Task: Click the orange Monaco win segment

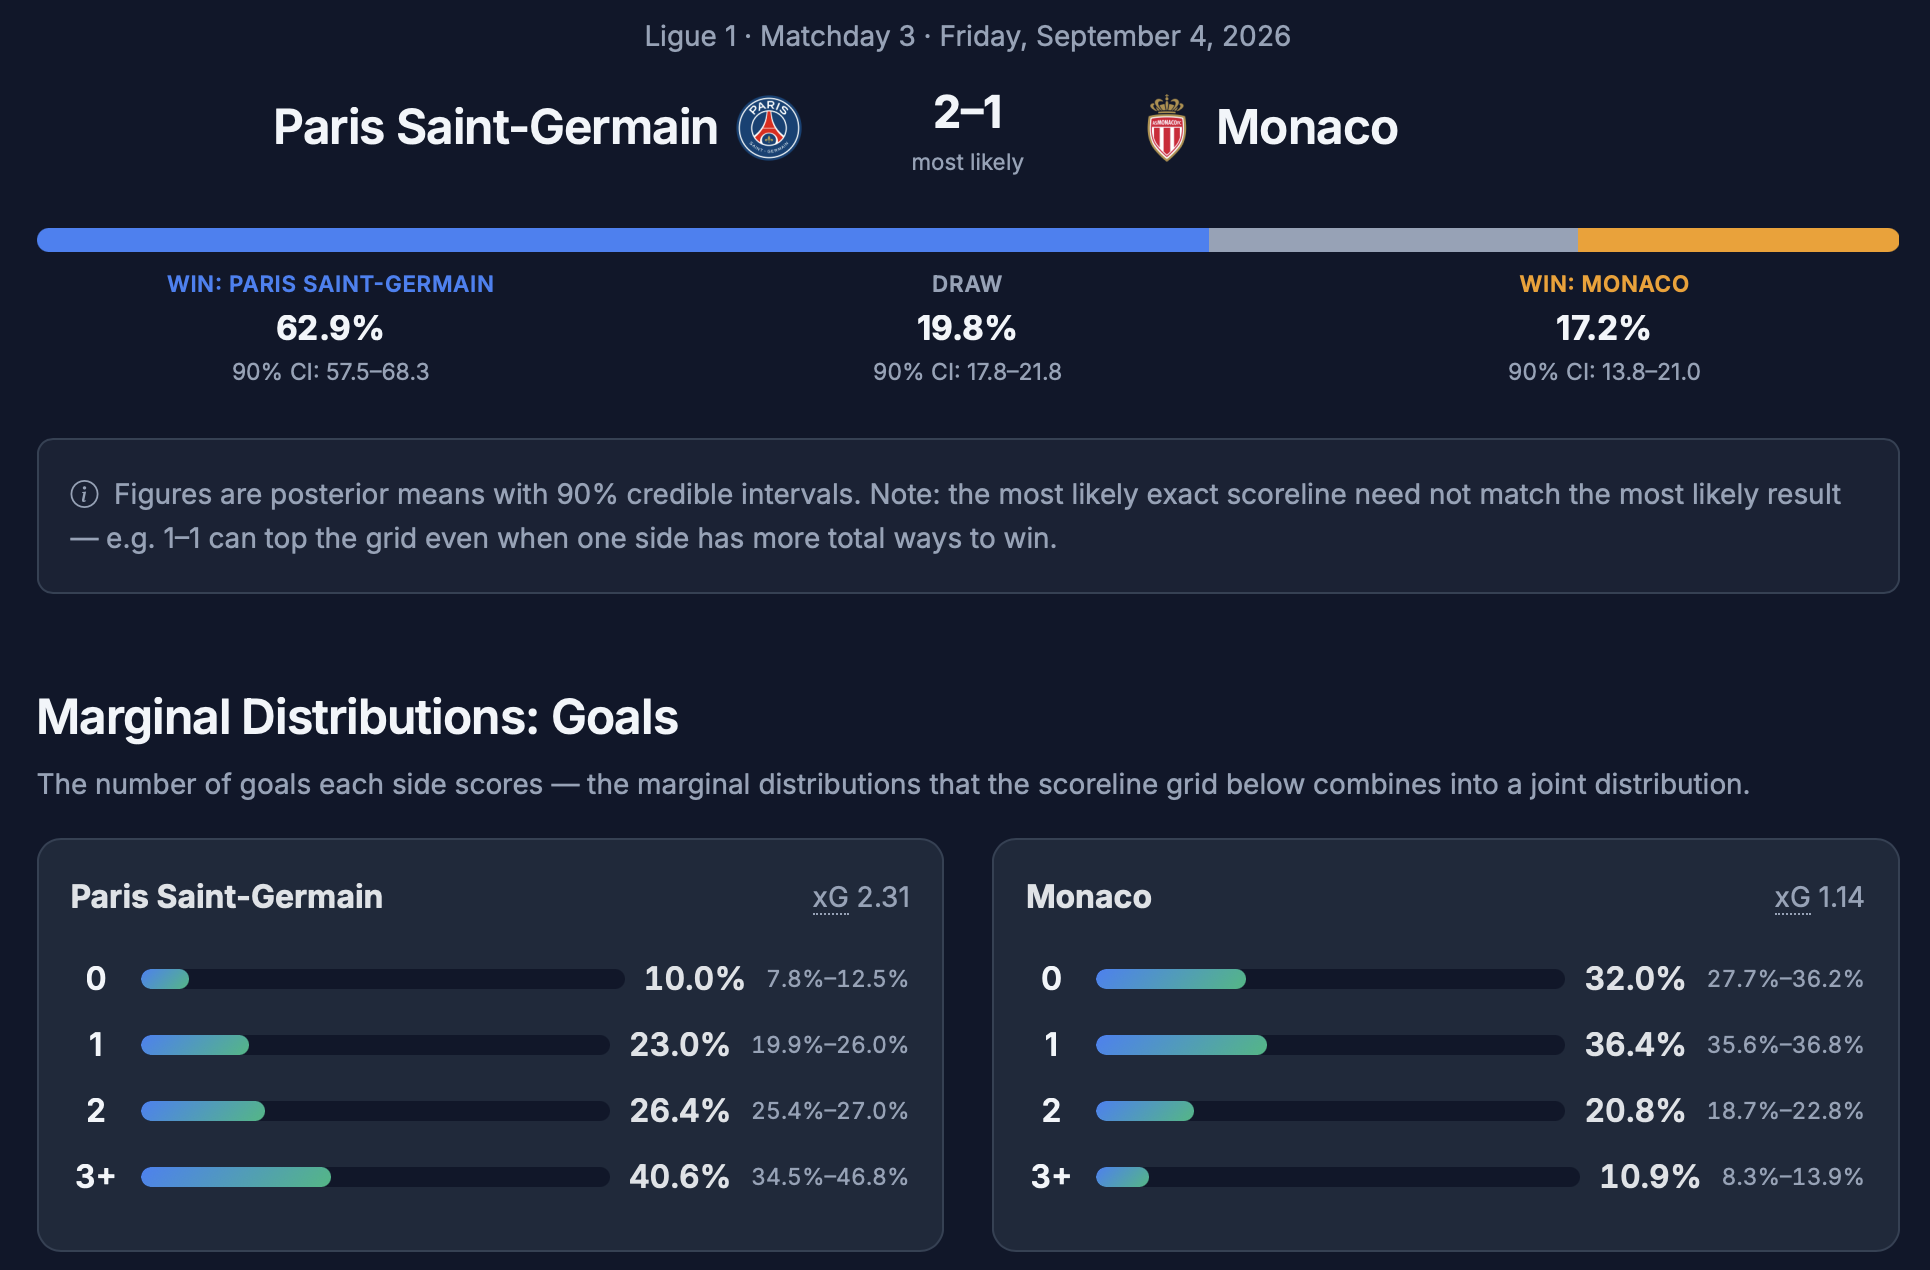Action: click(x=1738, y=240)
